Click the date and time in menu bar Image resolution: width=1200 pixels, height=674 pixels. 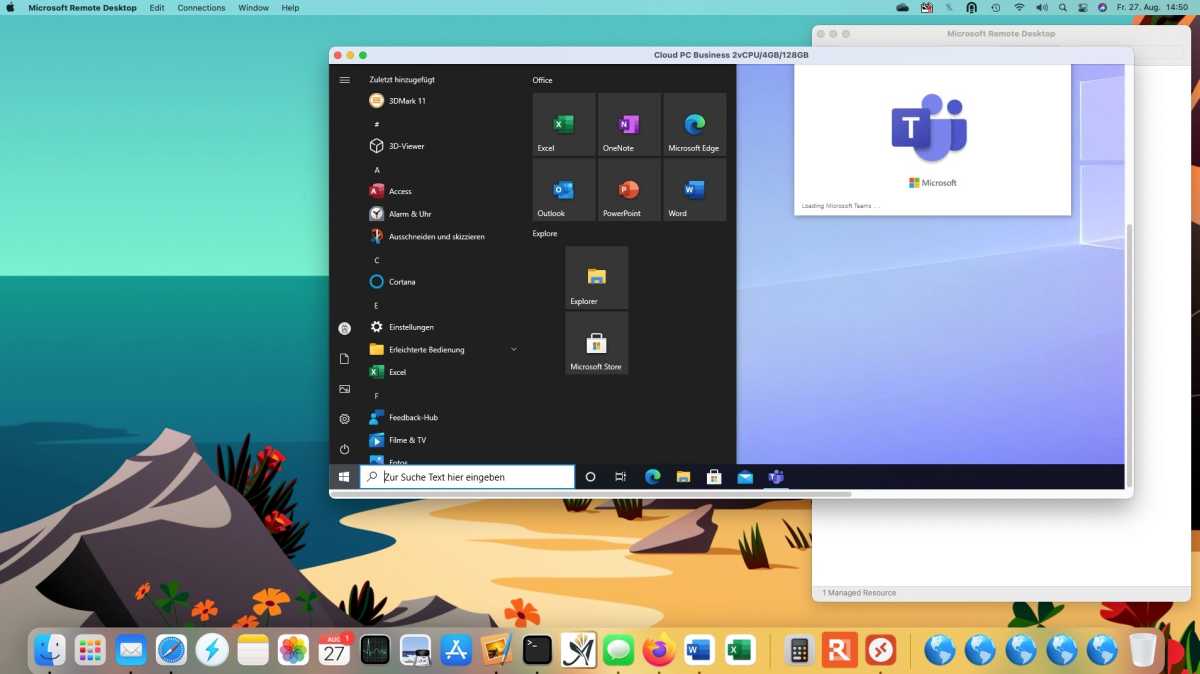(x=1152, y=7)
